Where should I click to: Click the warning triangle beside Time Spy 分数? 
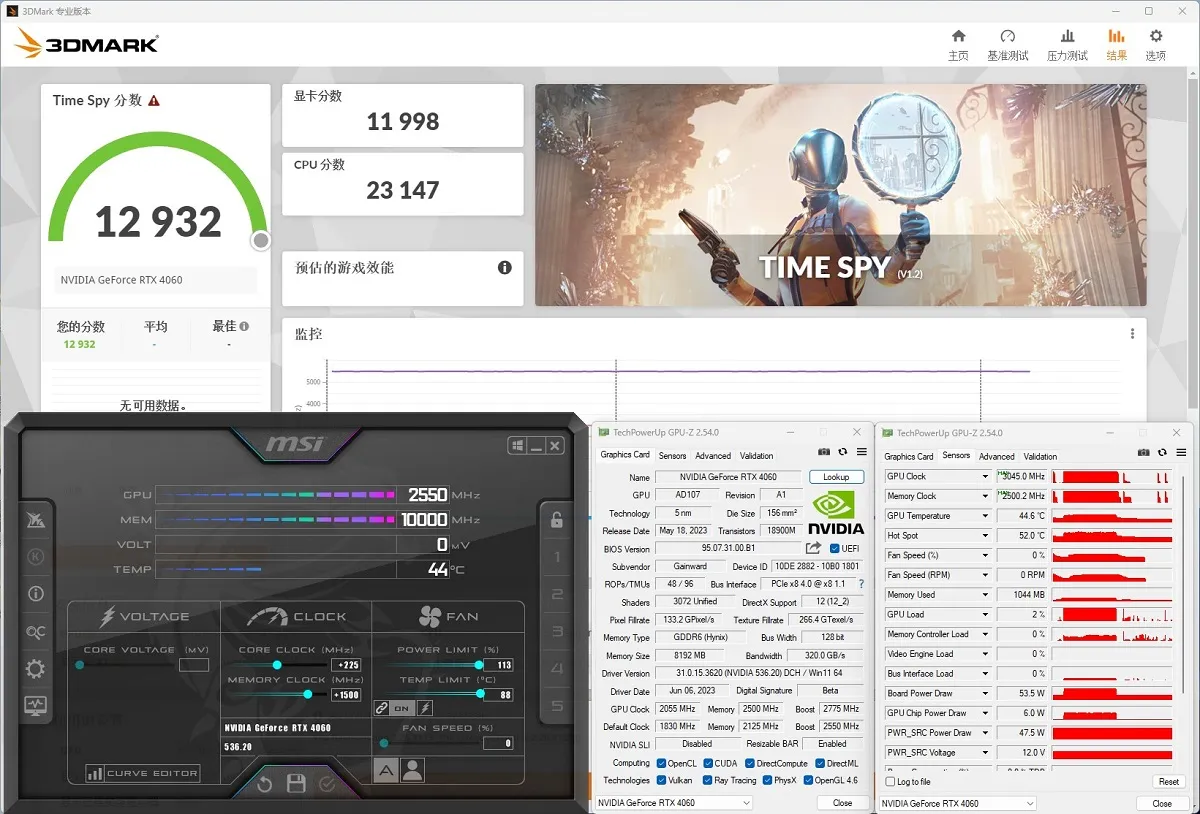154,101
